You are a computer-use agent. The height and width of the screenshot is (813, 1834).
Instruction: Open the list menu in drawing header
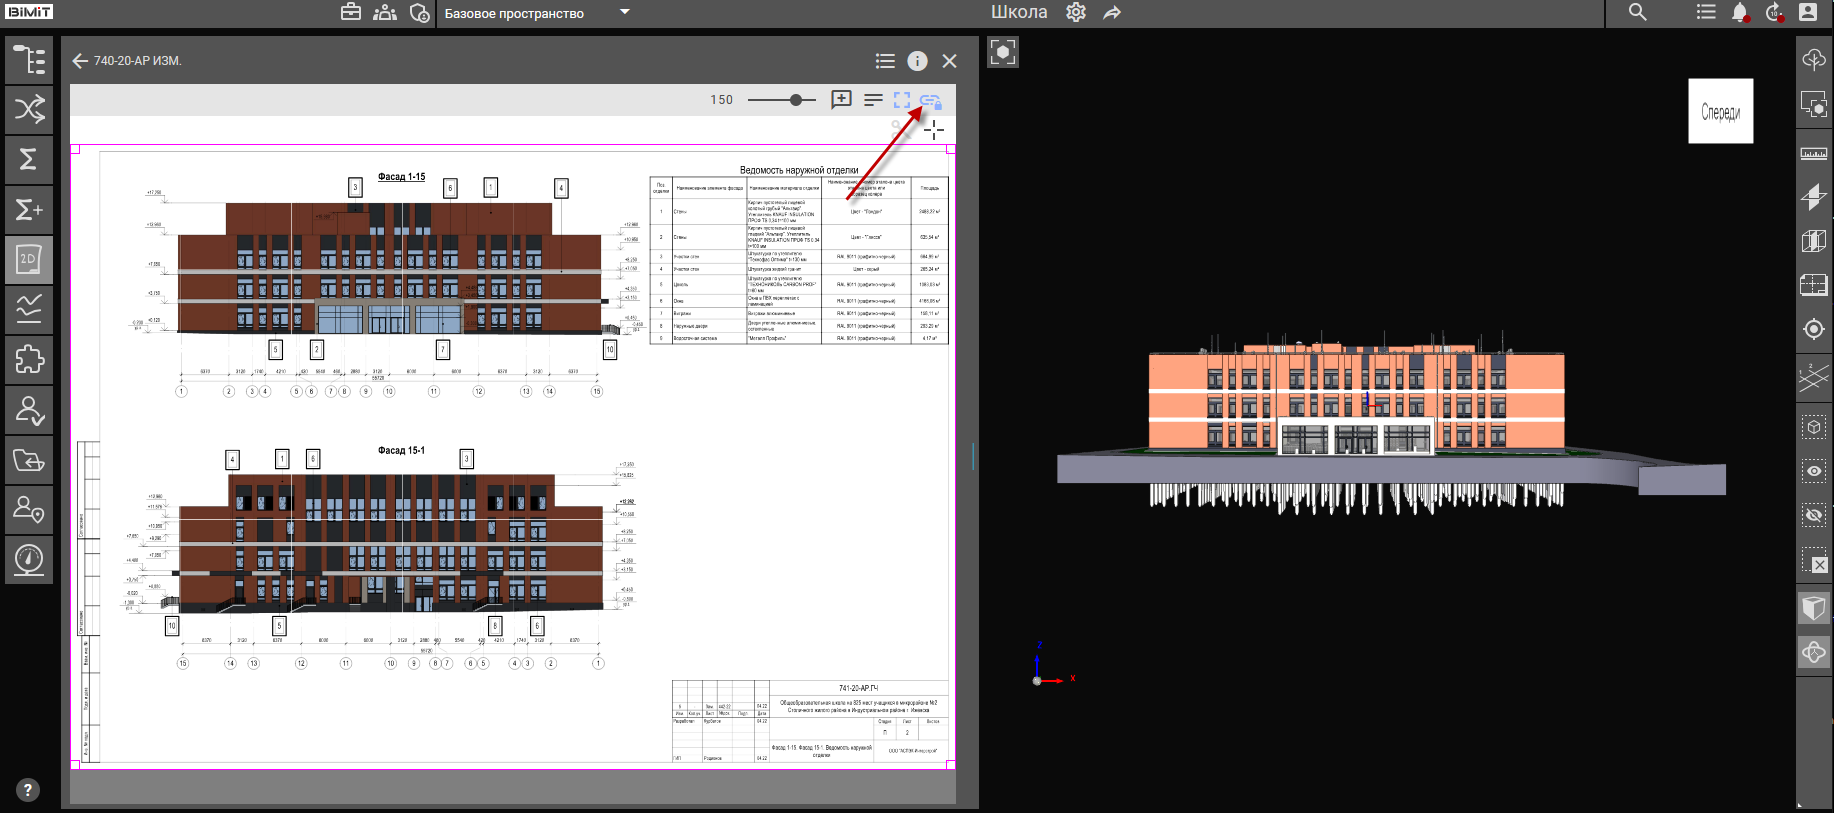tap(885, 61)
